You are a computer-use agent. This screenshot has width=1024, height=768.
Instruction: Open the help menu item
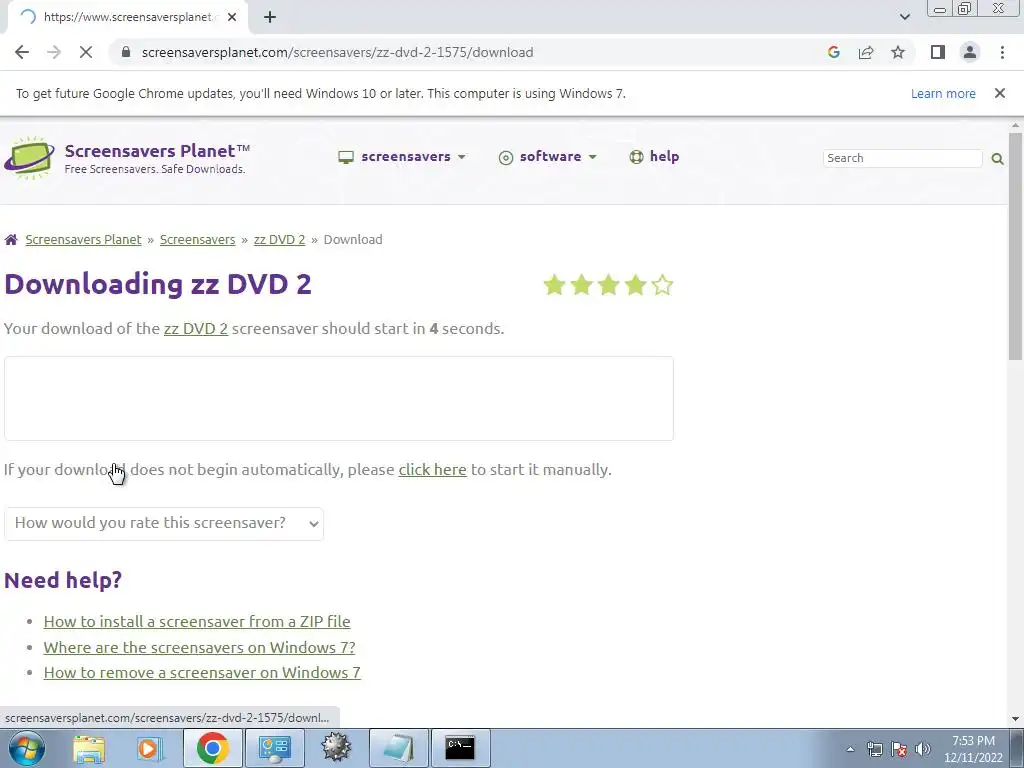(x=654, y=157)
